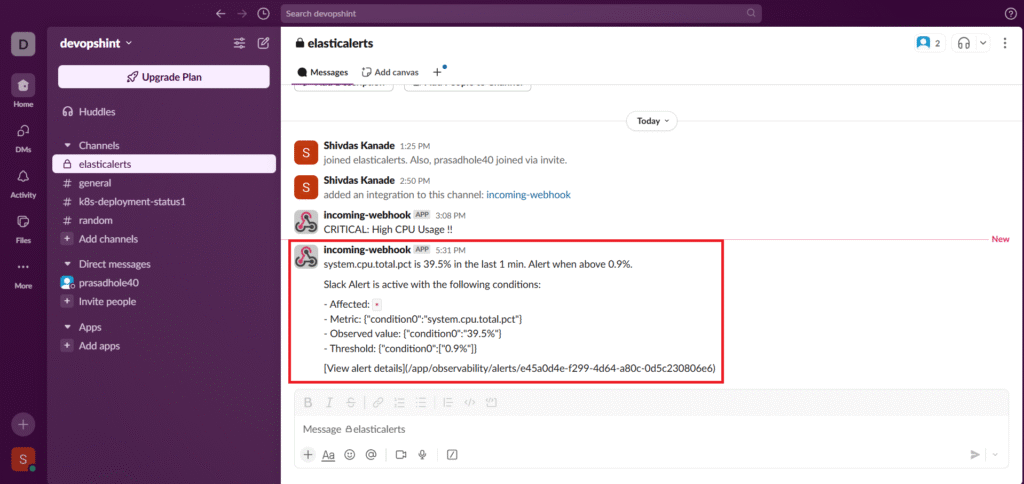
Task: Open the Add canvas tab
Action: [391, 72]
